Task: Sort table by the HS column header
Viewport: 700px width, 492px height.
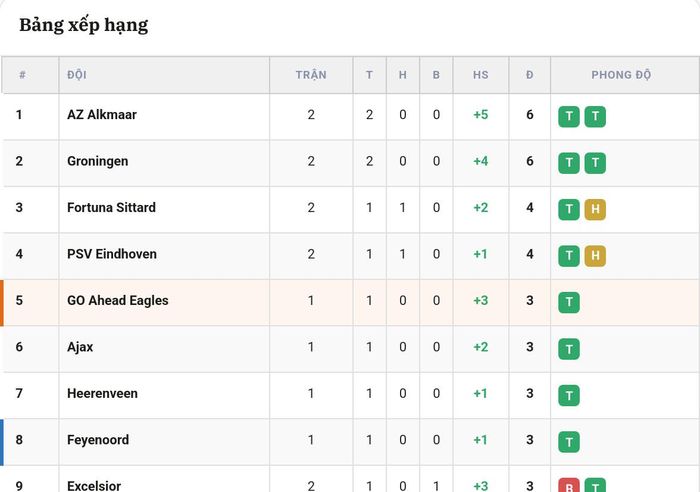Action: tap(481, 75)
